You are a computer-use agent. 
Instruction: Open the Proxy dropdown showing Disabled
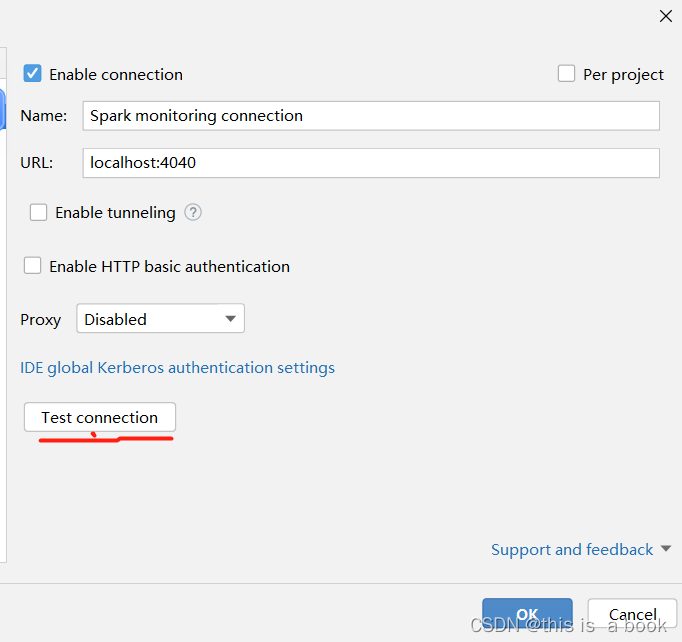pyautogui.click(x=160, y=319)
